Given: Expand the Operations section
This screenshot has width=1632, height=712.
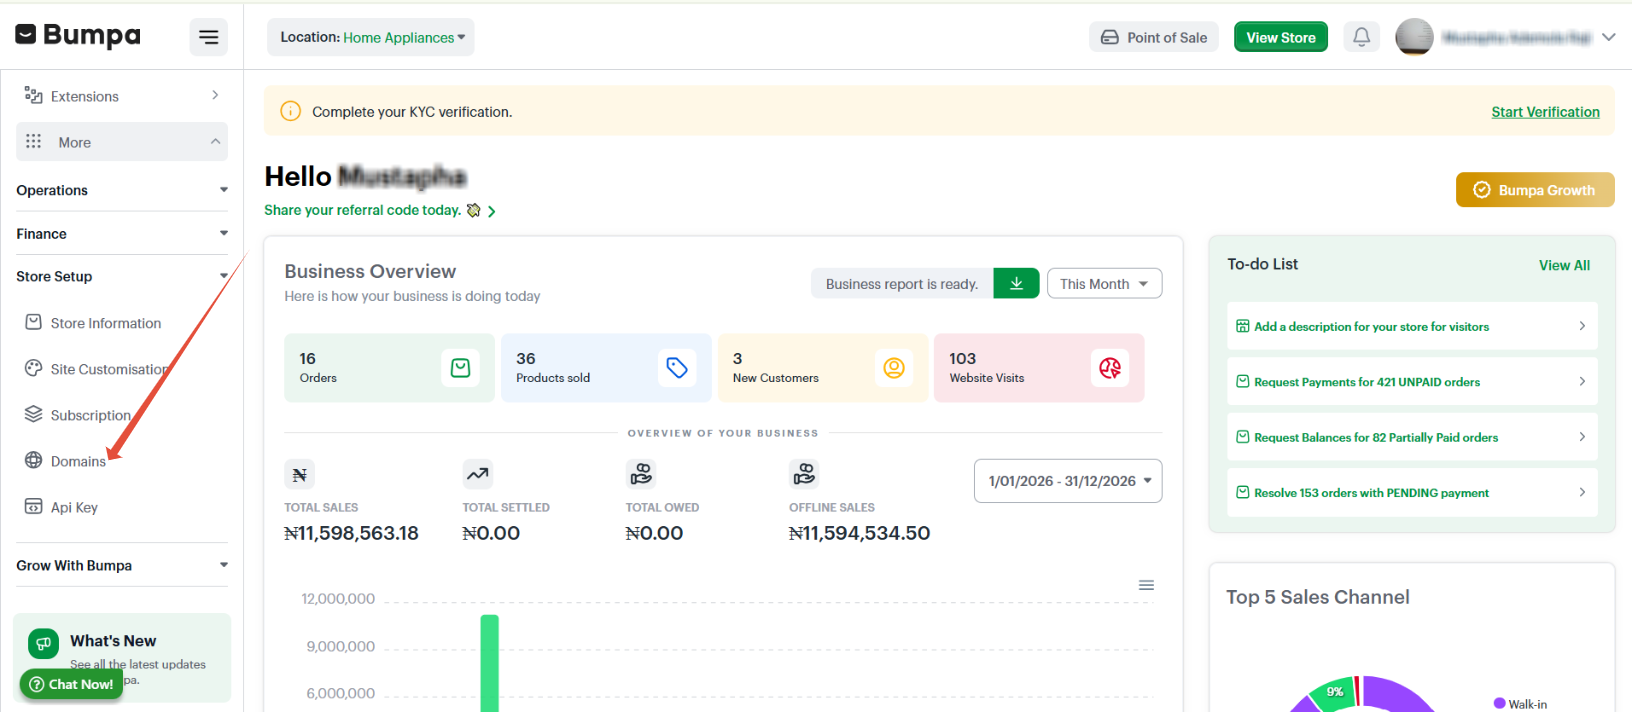Looking at the screenshot, I should (121, 190).
